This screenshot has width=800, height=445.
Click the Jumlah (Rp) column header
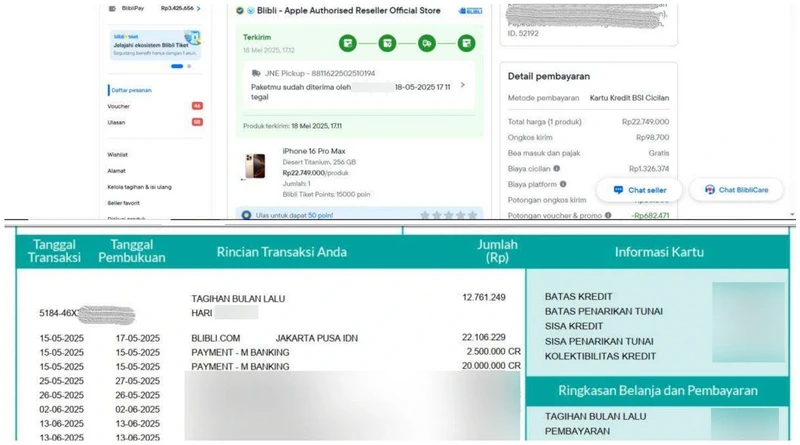point(497,251)
